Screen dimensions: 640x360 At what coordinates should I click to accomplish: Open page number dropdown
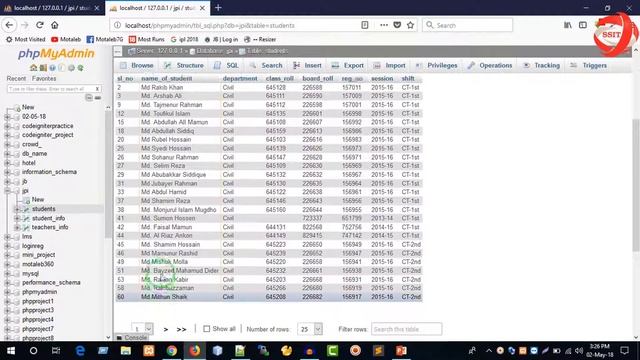142,329
